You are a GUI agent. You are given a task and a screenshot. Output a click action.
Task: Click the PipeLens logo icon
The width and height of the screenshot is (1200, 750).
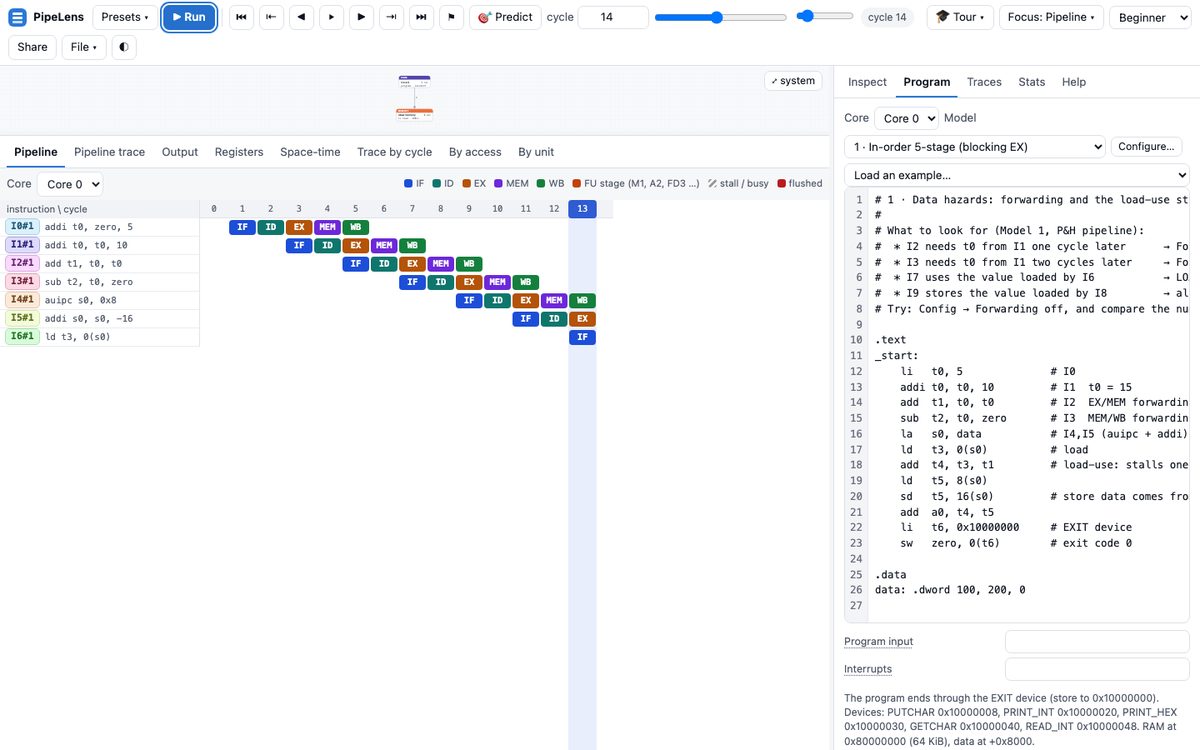pyautogui.click(x=18, y=17)
